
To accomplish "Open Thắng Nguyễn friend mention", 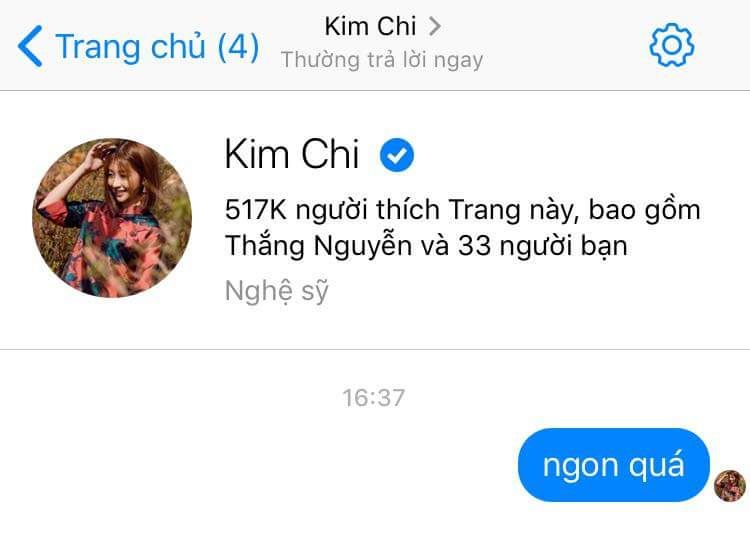I will (319, 246).
